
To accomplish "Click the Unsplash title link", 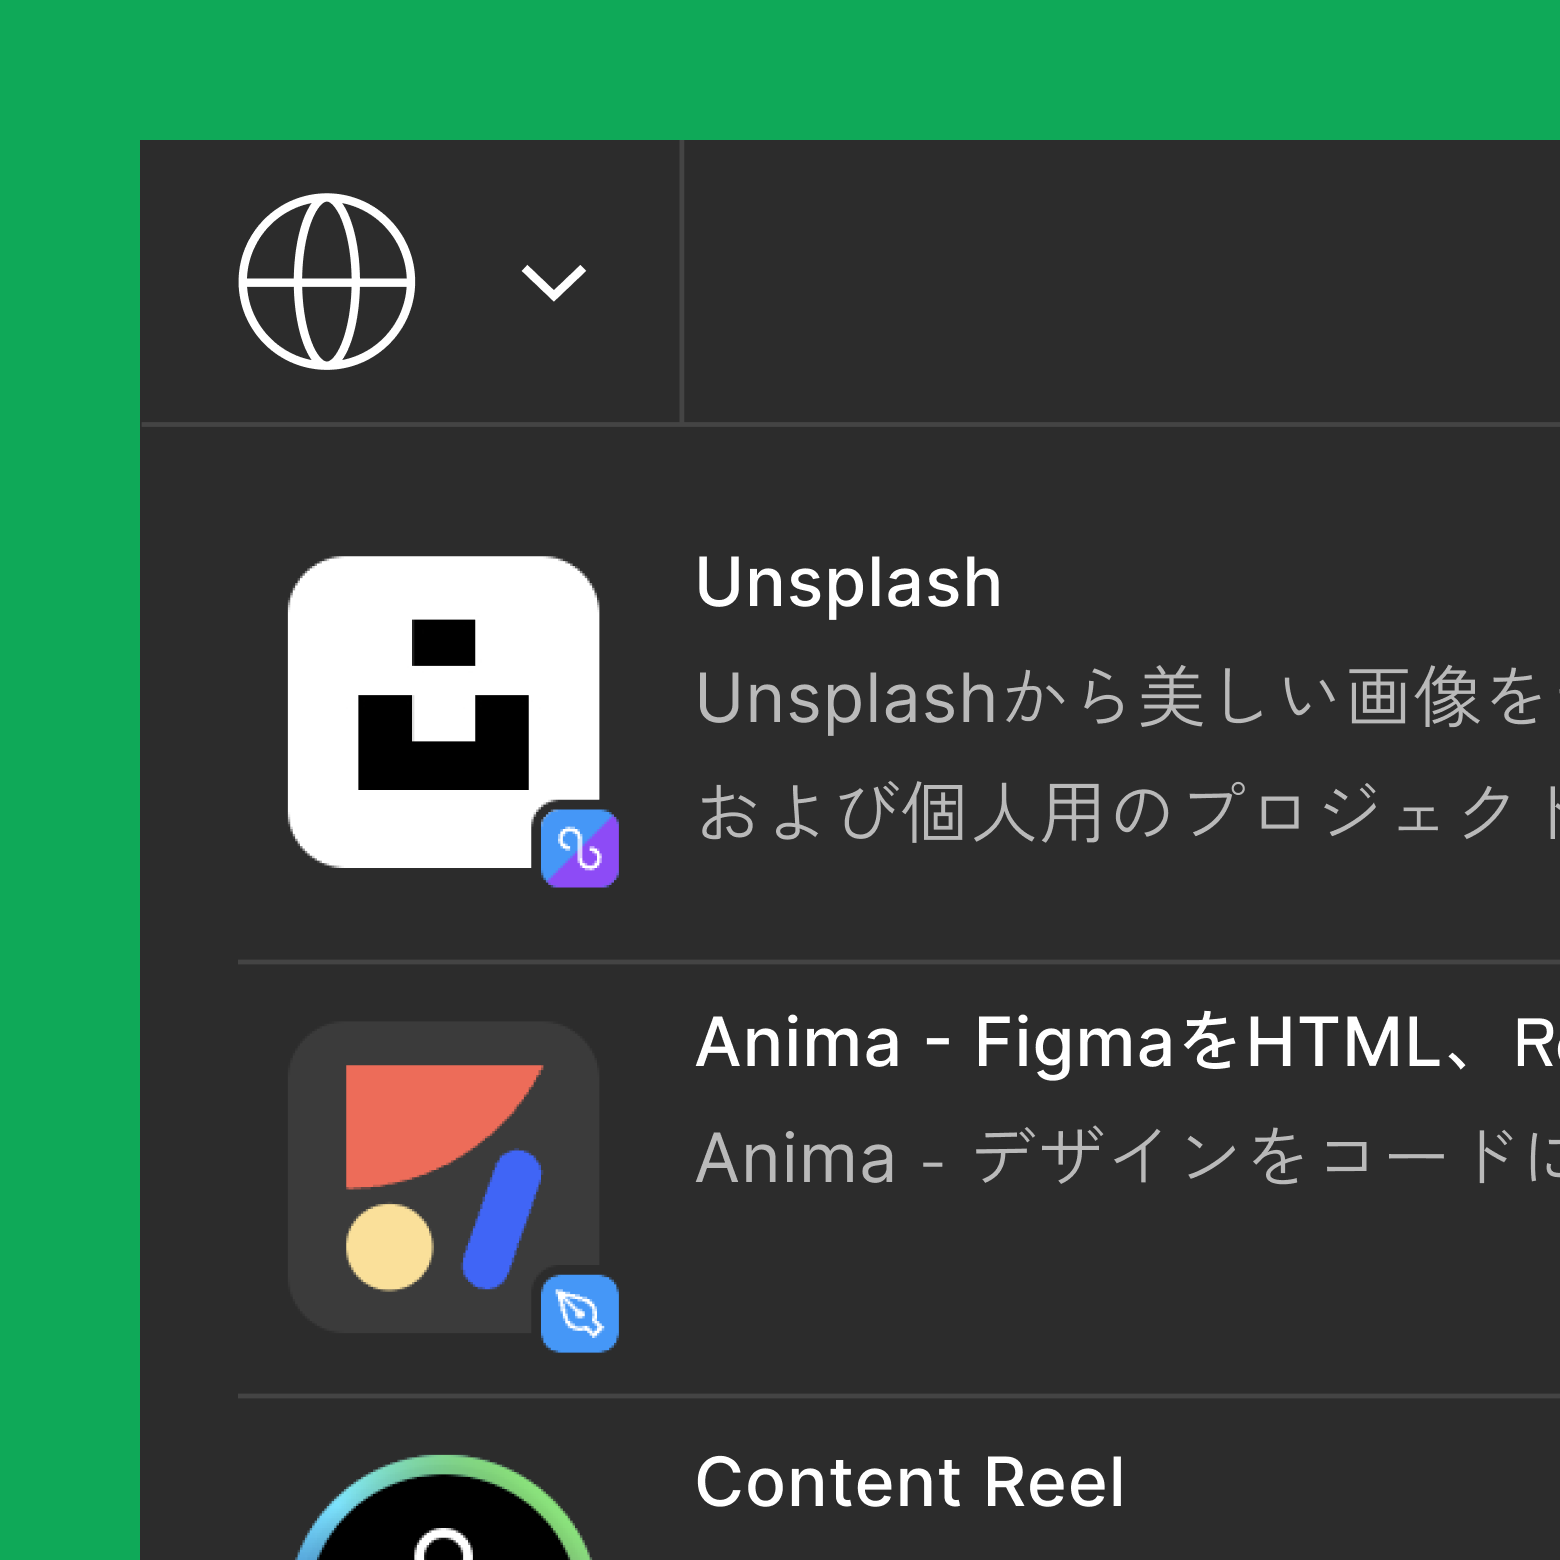I will coord(849,581).
